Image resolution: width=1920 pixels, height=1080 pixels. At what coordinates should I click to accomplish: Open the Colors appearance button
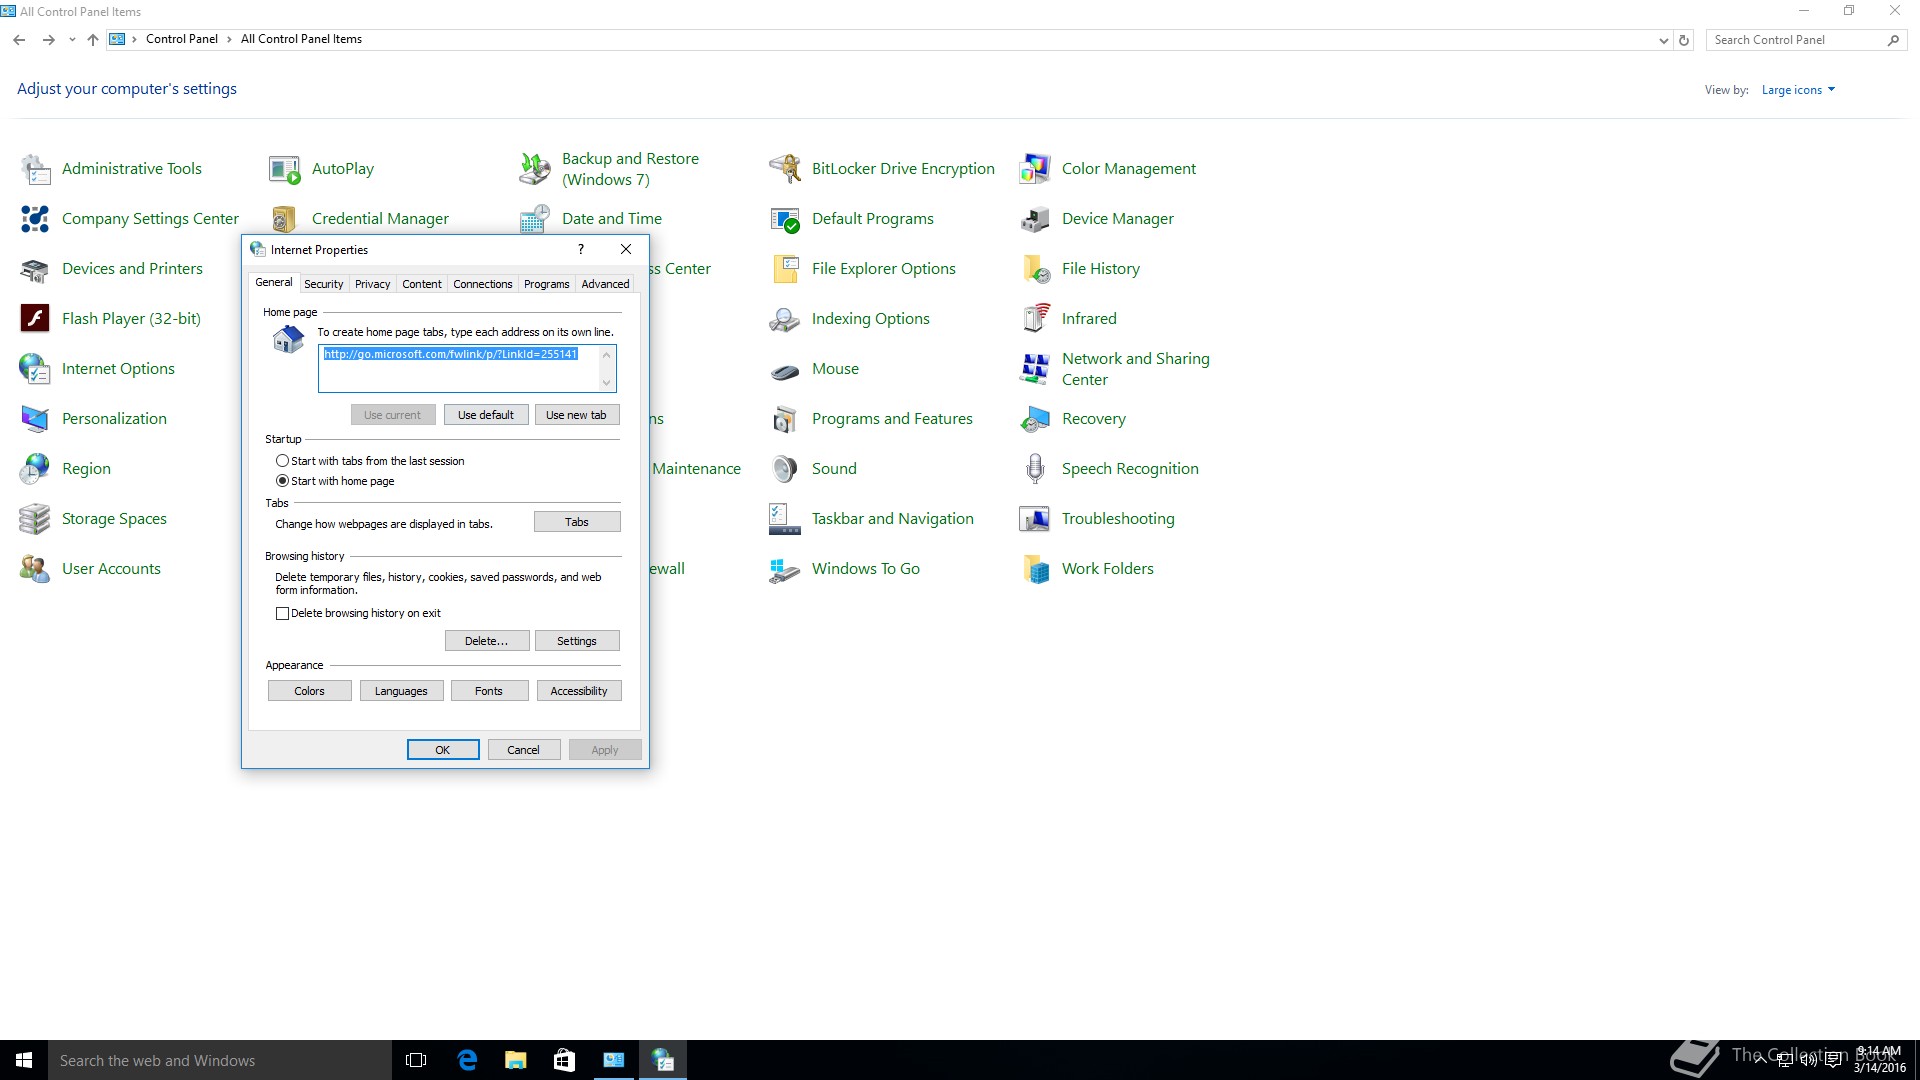[310, 691]
